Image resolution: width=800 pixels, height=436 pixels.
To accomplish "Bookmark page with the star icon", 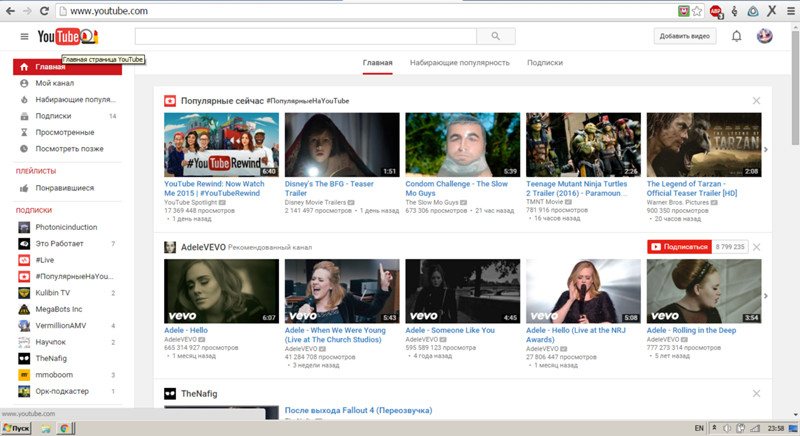I will coord(697,11).
